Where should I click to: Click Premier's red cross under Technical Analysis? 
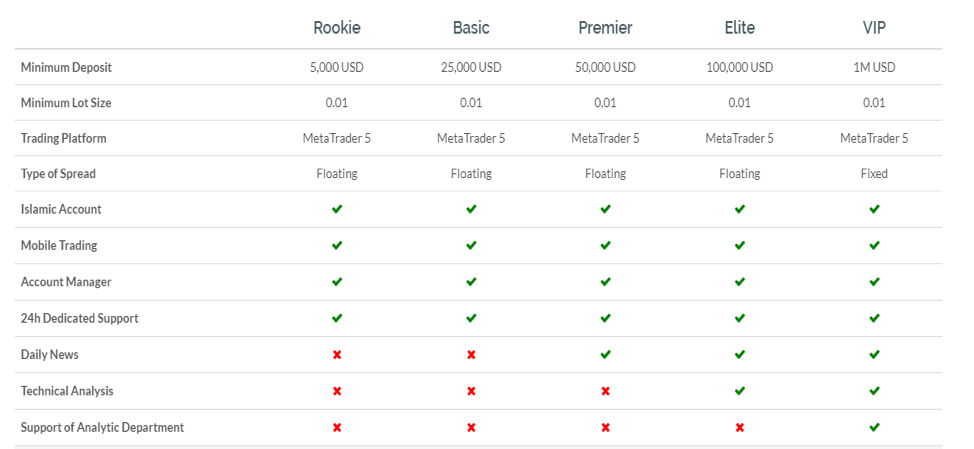606,391
